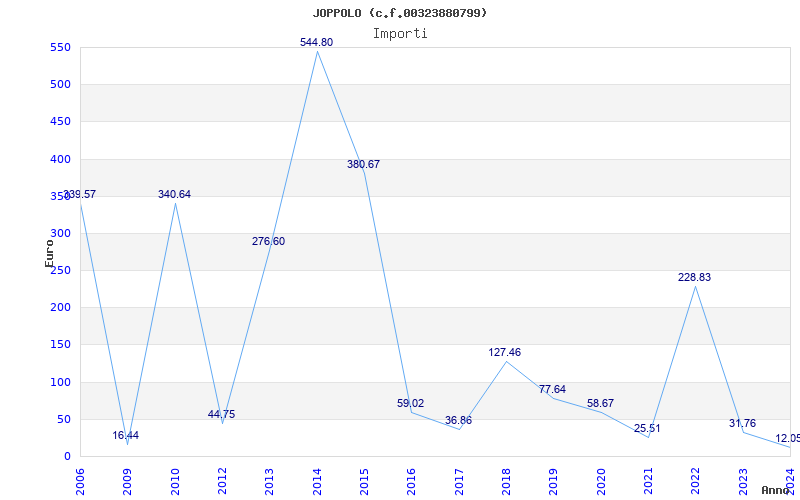Select the 2012 x-axis year label
This screenshot has height=500, width=800.
pyautogui.click(x=222, y=482)
